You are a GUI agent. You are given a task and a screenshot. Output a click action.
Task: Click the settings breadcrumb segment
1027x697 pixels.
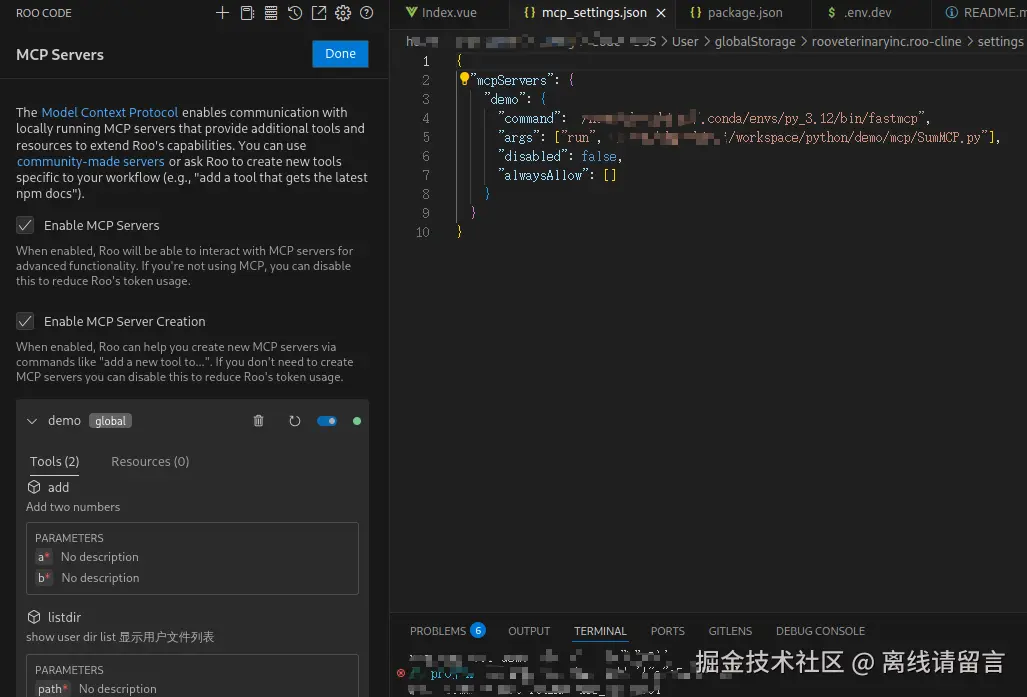point(1000,41)
